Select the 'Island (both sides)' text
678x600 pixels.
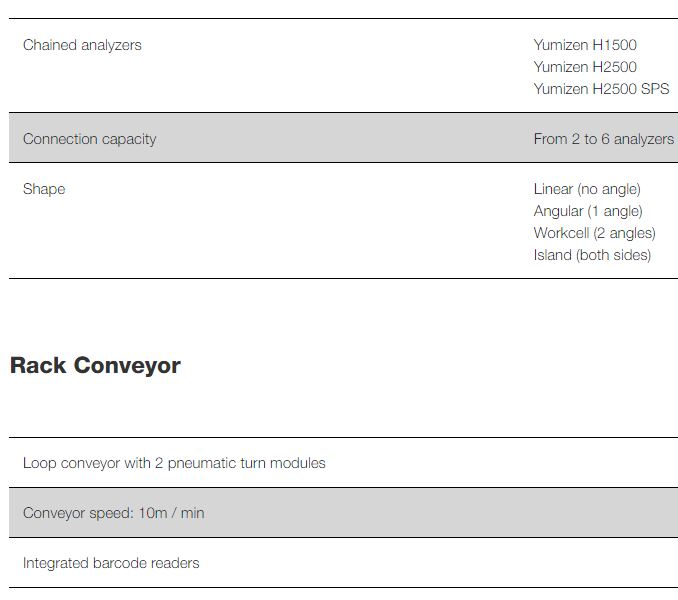click(592, 255)
